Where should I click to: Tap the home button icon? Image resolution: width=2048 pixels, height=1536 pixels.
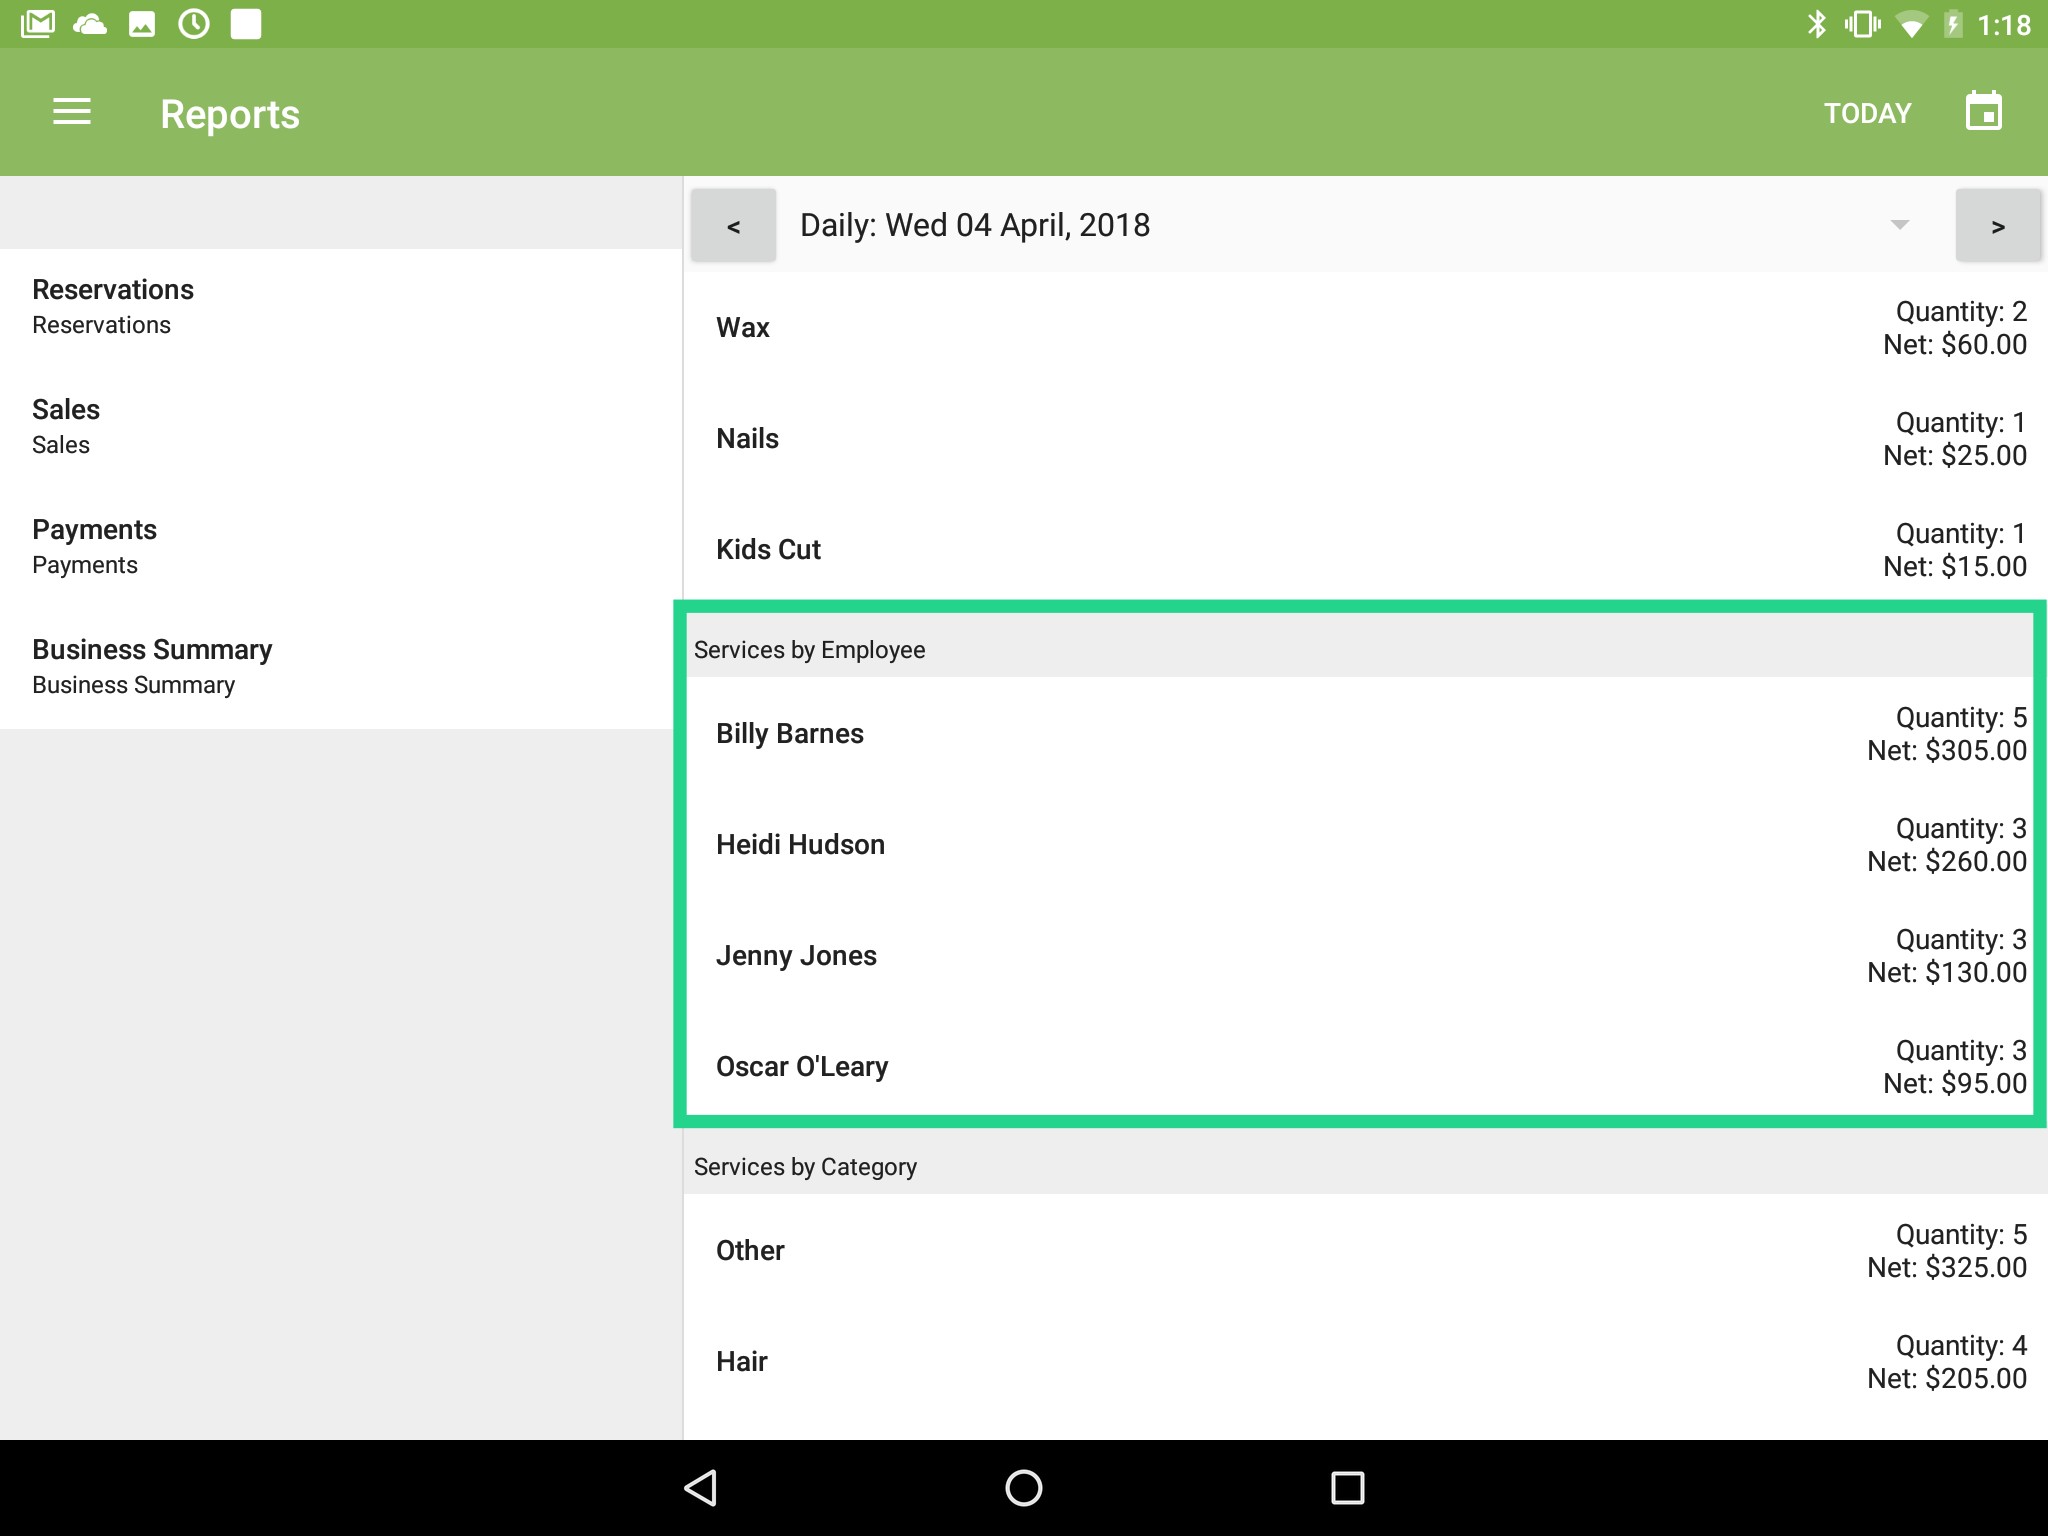click(1023, 1487)
